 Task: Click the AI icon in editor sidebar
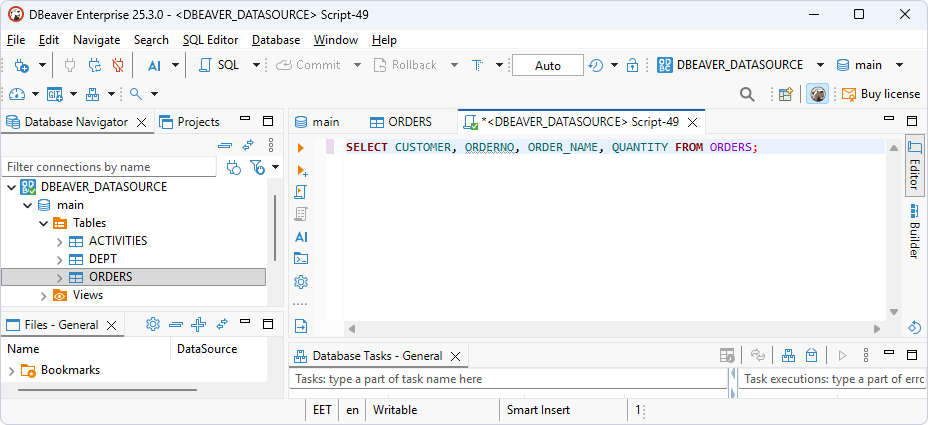pyautogui.click(x=301, y=237)
